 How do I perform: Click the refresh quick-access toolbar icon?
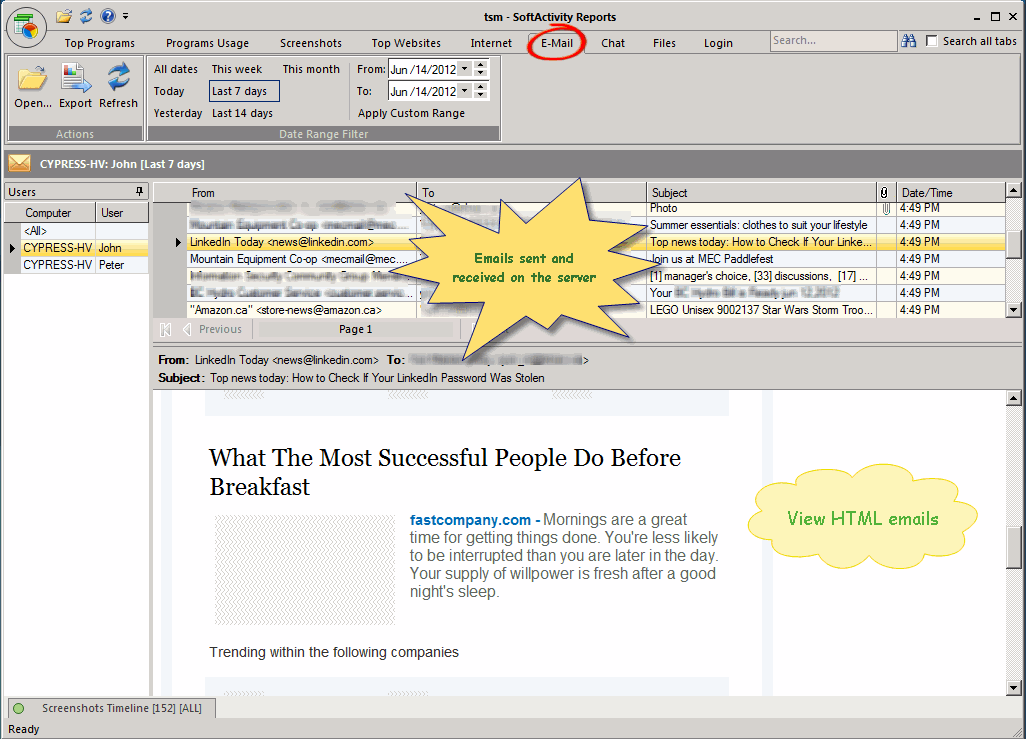[86, 16]
